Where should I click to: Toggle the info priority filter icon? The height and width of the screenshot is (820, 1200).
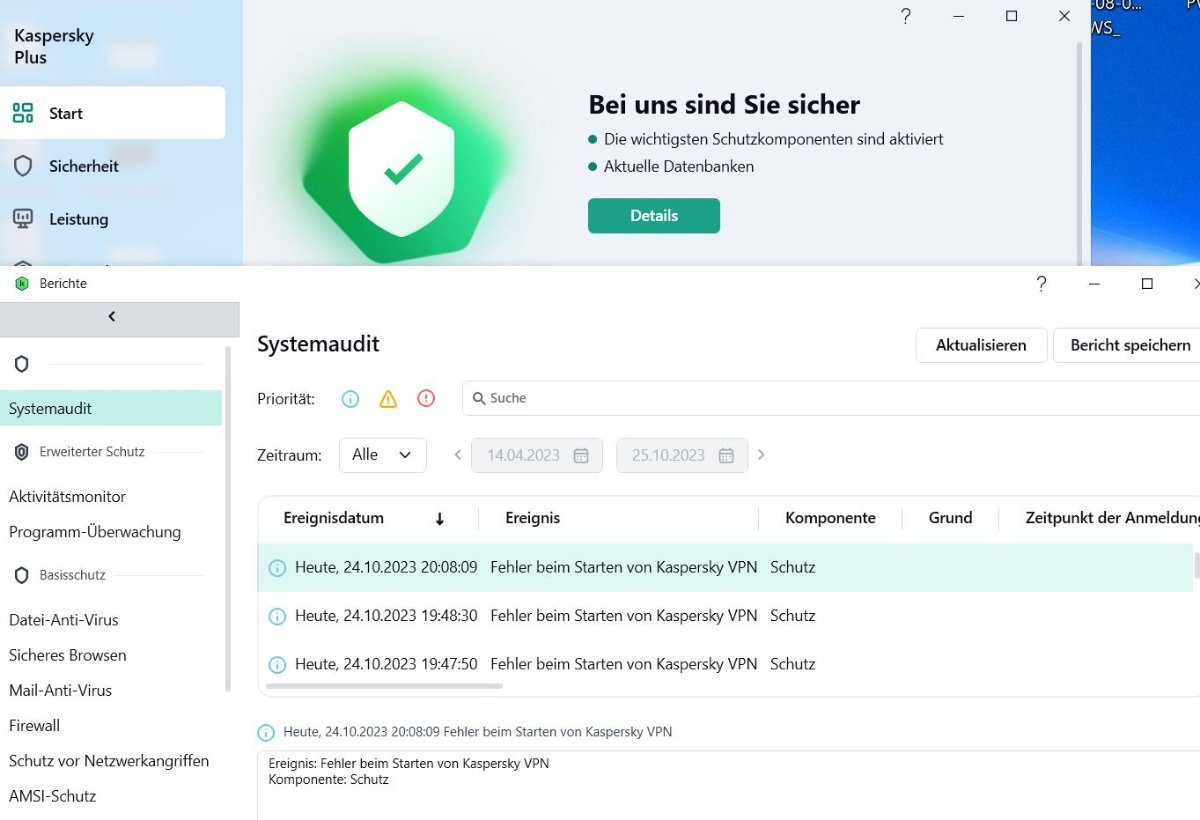point(350,399)
